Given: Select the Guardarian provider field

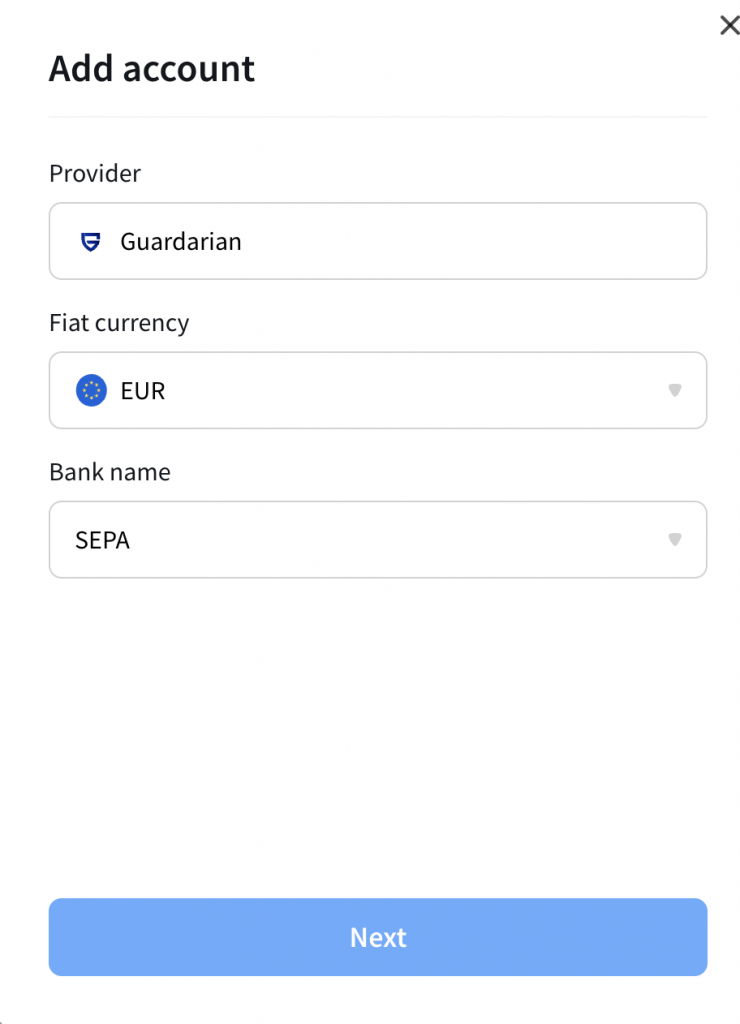Looking at the screenshot, I should (378, 241).
